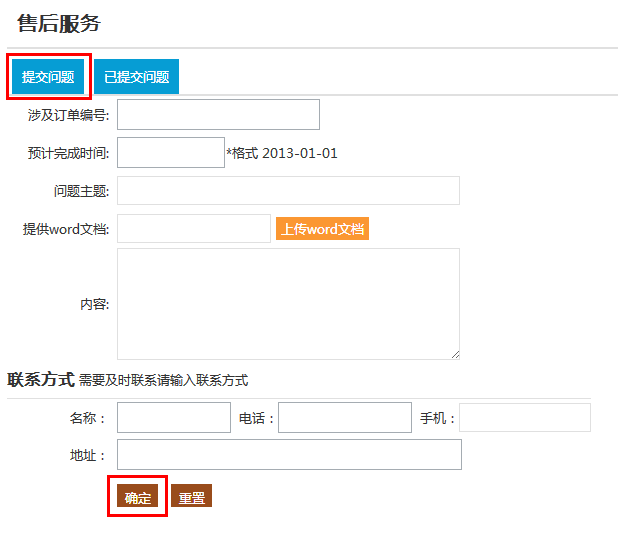The image size is (618, 537).
Task: Click the 提供word文档 file path field
Action: [x=193, y=229]
